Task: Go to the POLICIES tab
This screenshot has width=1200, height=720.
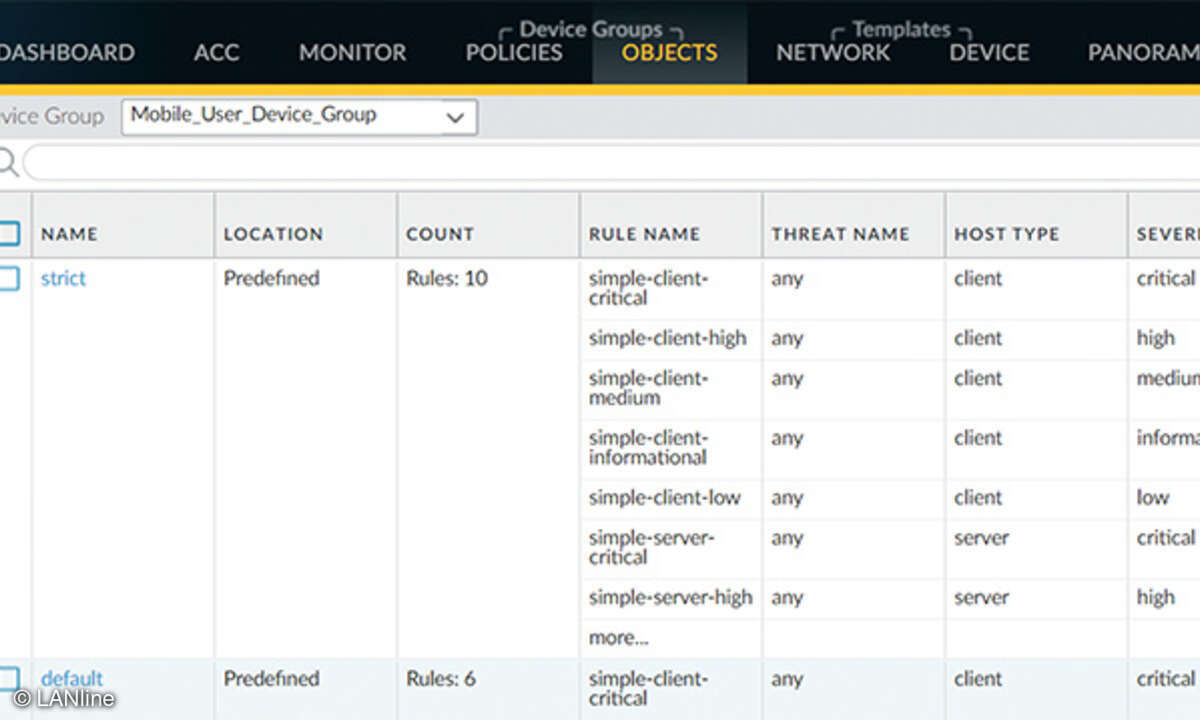Action: [x=514, y=52]
